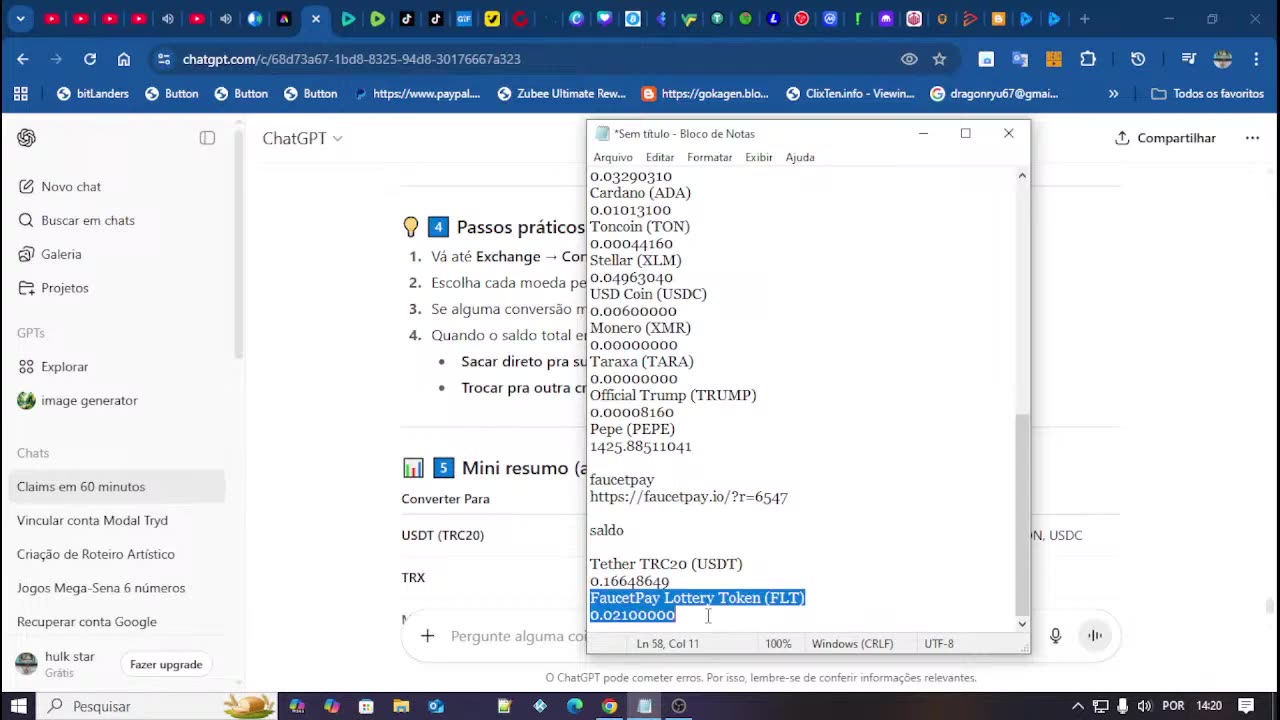Open a new browser tab
Viewport: 1280px width, 720px height.
[1084, 19]
